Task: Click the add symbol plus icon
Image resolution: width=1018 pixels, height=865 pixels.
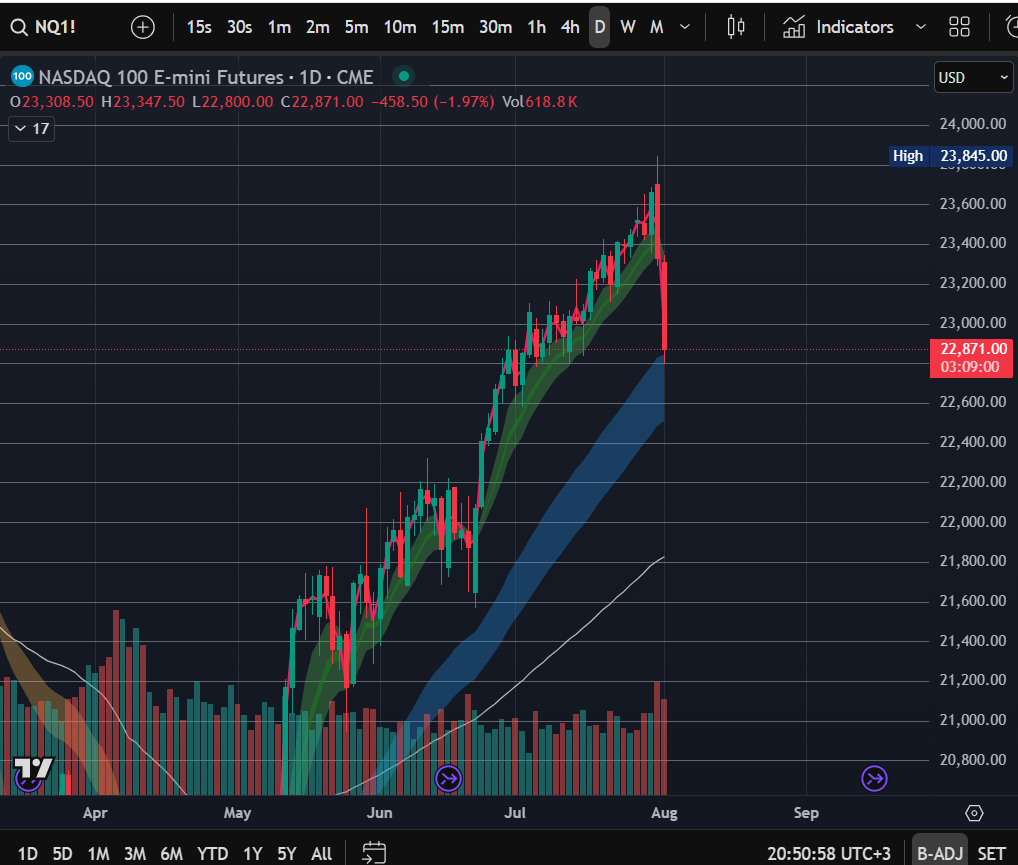Action: pos(143,27)
